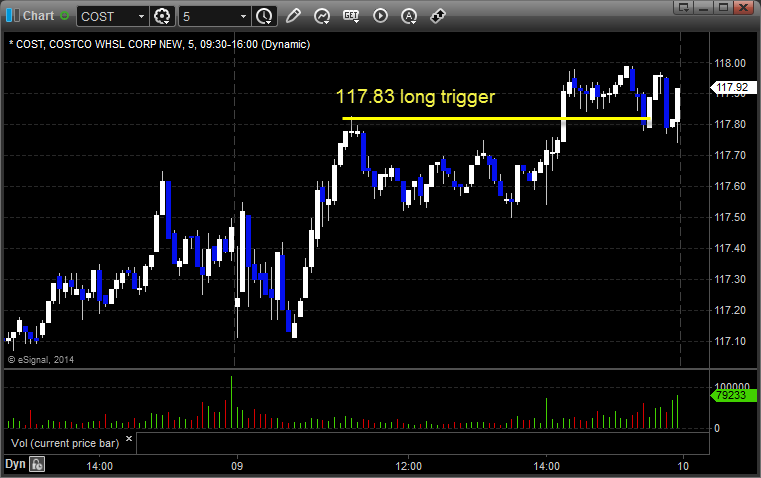Image resolution: width=761 pixels, height=478 pixels.
Task: Click the volume axis 0 label
Action: [717, 429]
